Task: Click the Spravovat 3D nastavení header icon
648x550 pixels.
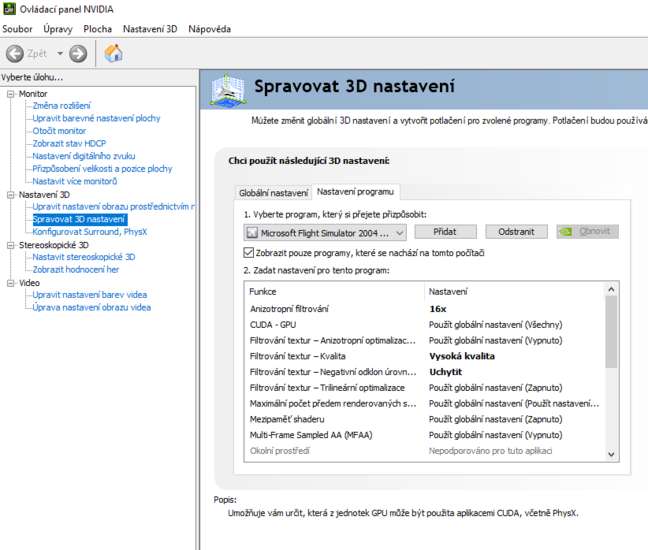Action: (228, 89)
